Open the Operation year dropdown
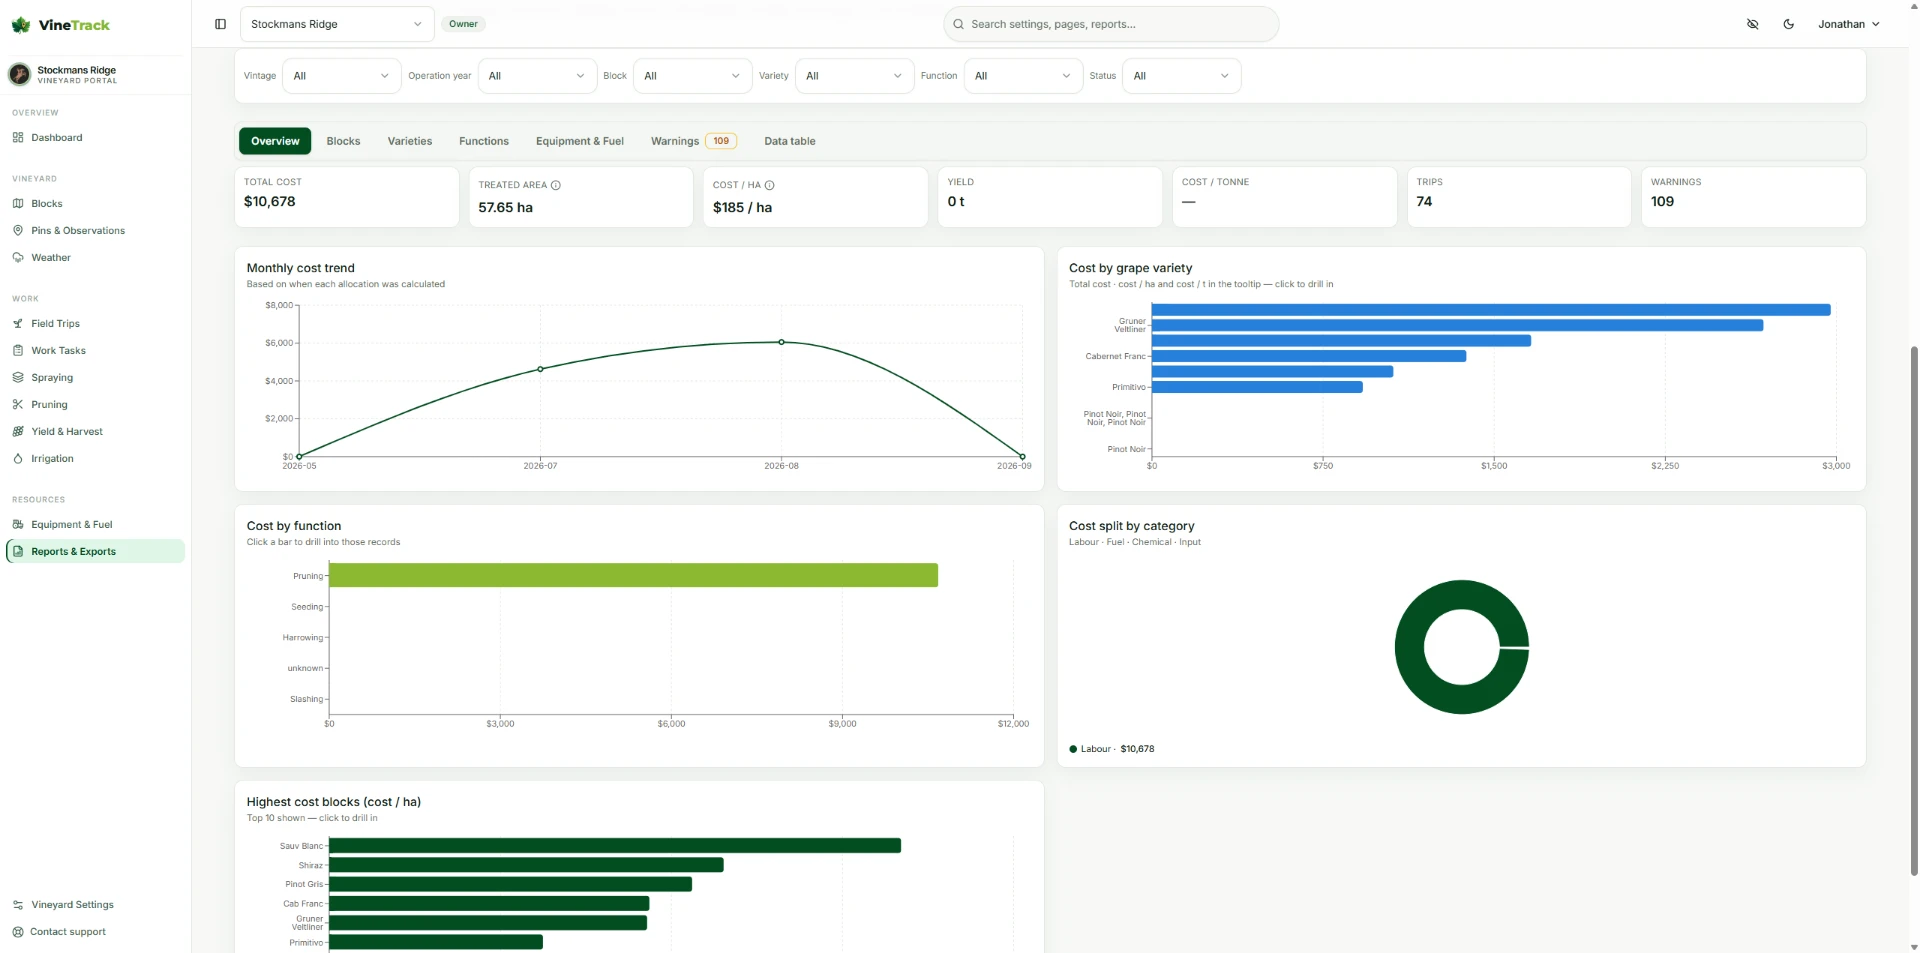Screen dimensions: 1920x953 pos(537,76)
